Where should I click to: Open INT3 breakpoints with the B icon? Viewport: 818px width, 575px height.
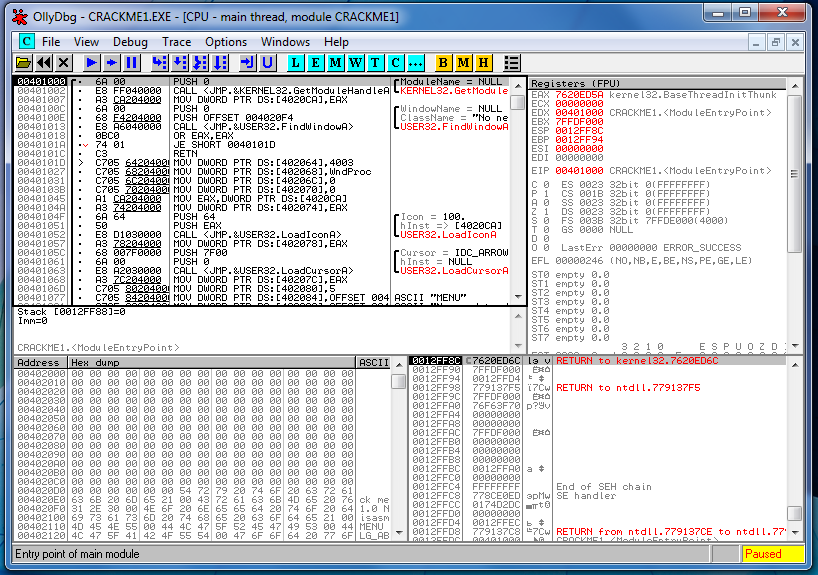pyautogui.click(x=443, y=63)
